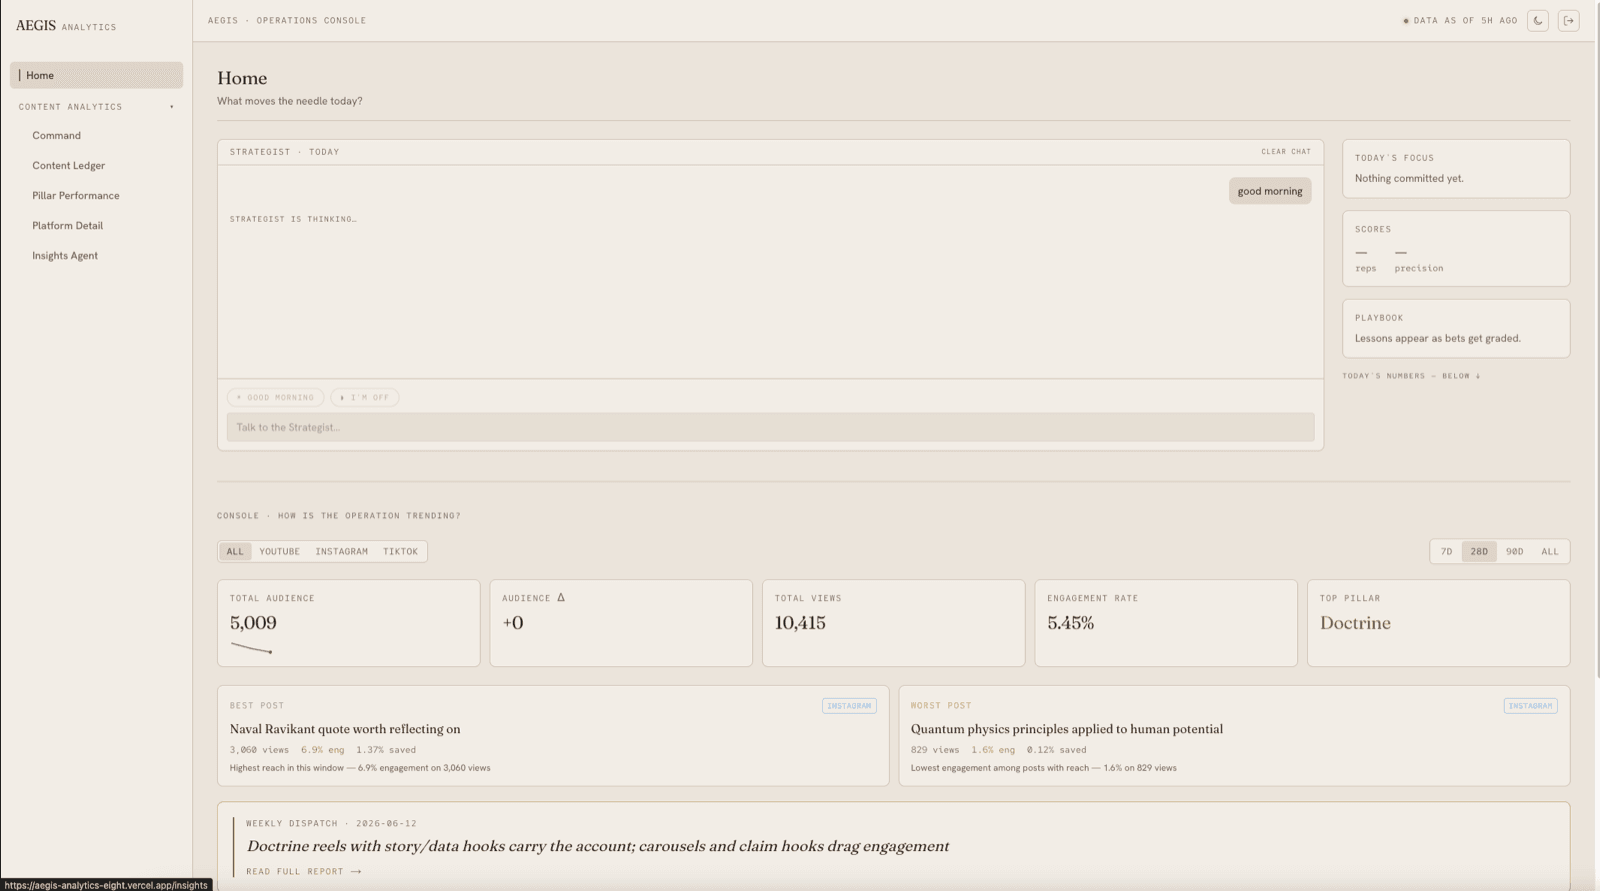Set time range to 90D
This screenshot has height=891, width=1600.
(x=1515, y=551)
